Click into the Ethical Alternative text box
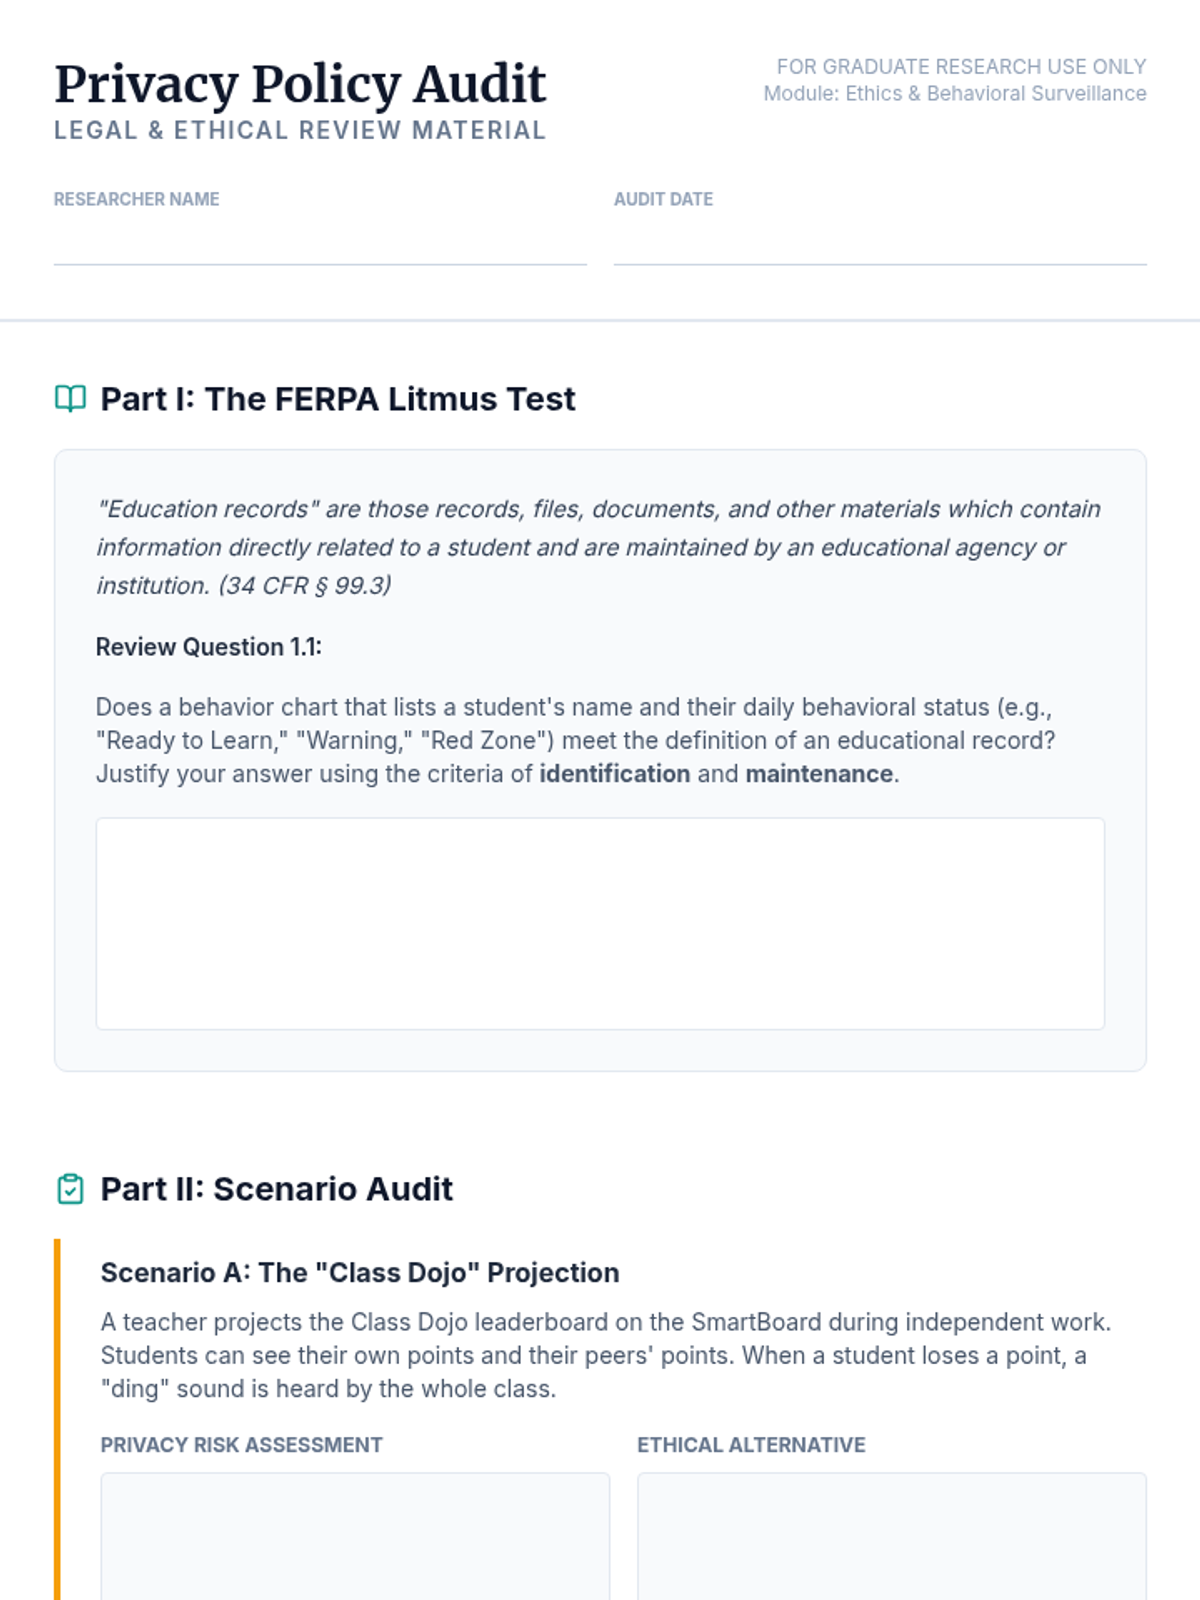 click(x=892, y=1535)
